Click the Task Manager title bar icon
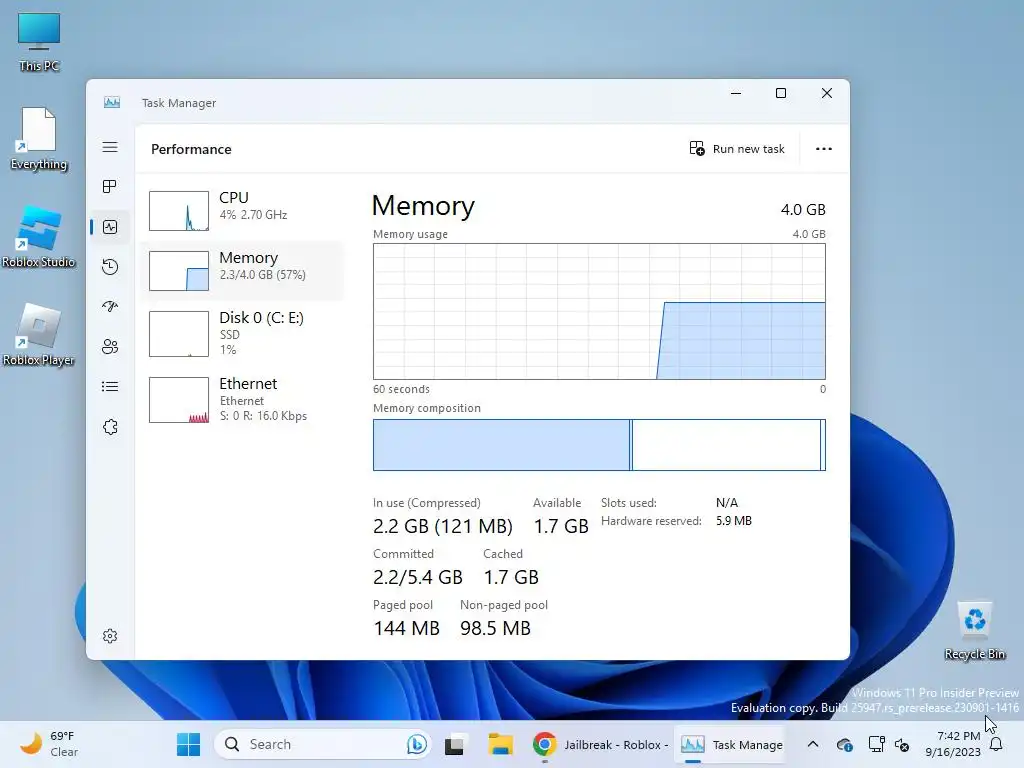 pyautogui.click(x=112, y=103)
